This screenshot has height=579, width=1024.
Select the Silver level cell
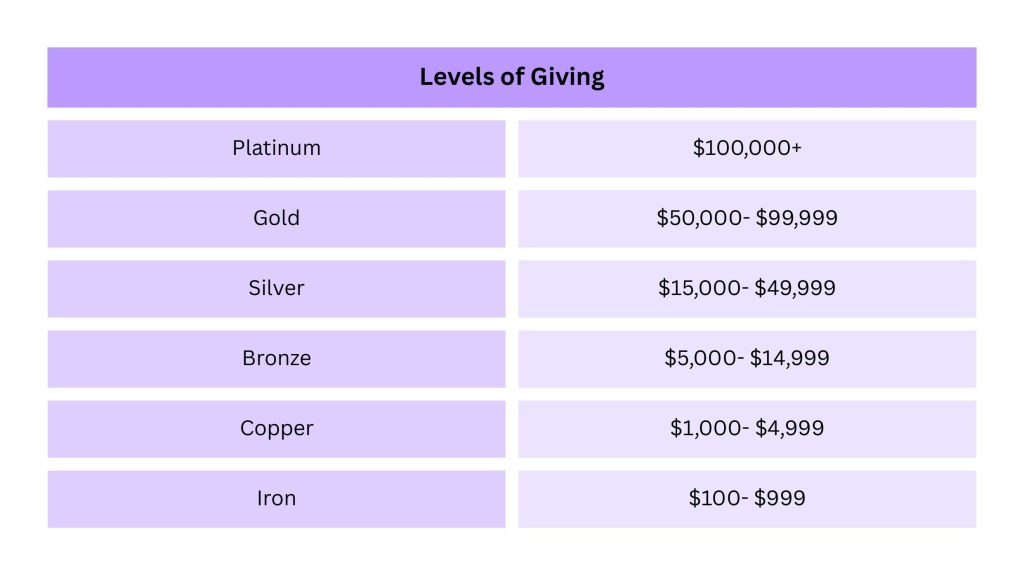276,288
